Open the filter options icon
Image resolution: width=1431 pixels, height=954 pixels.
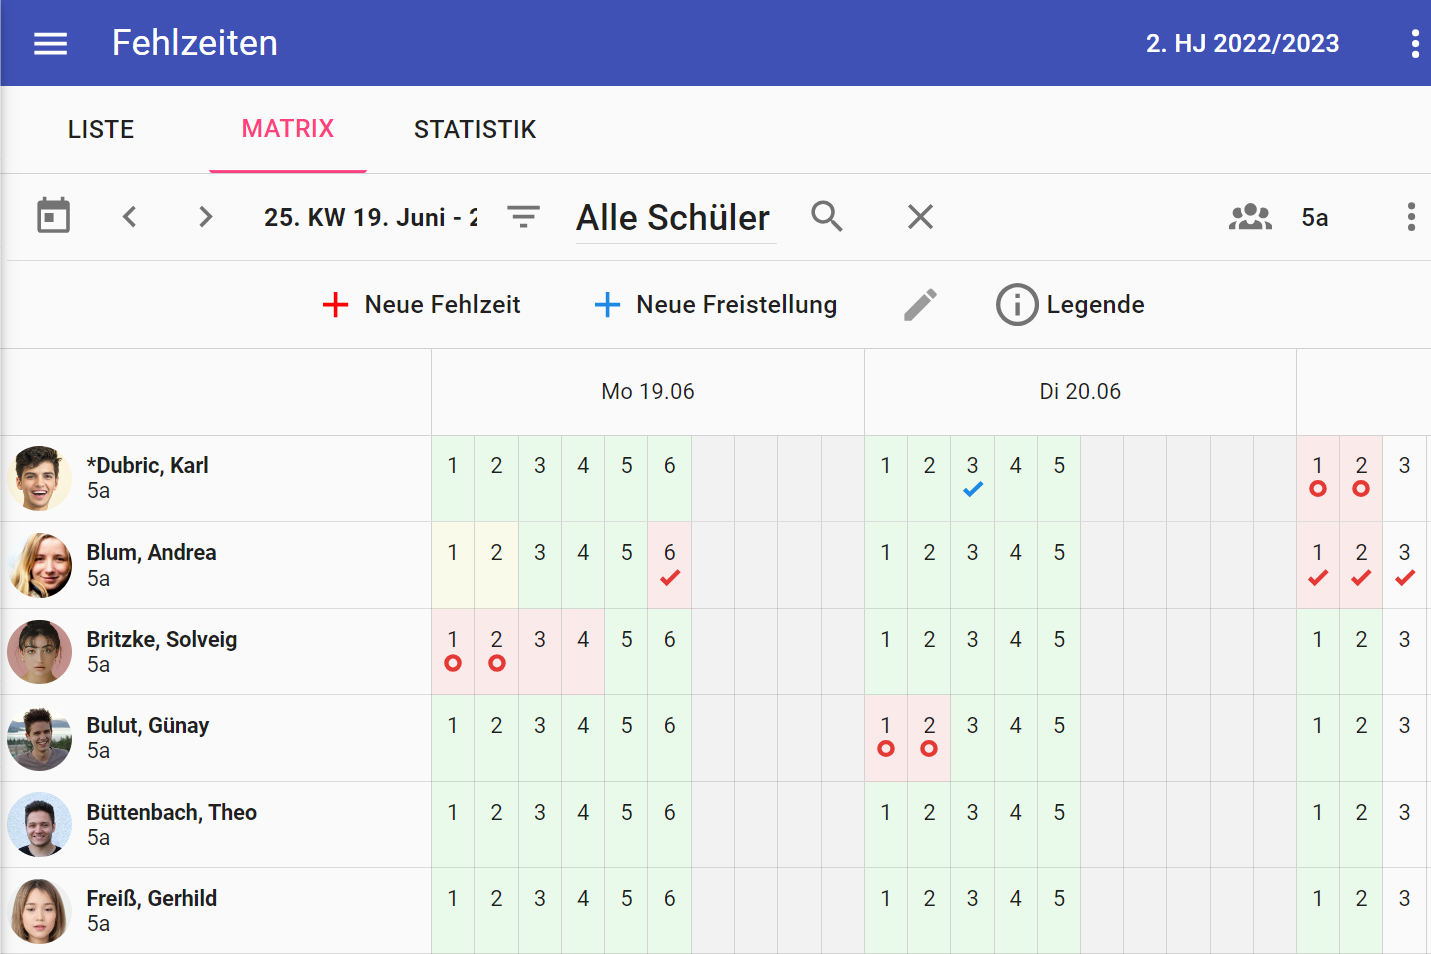[523, 216]
